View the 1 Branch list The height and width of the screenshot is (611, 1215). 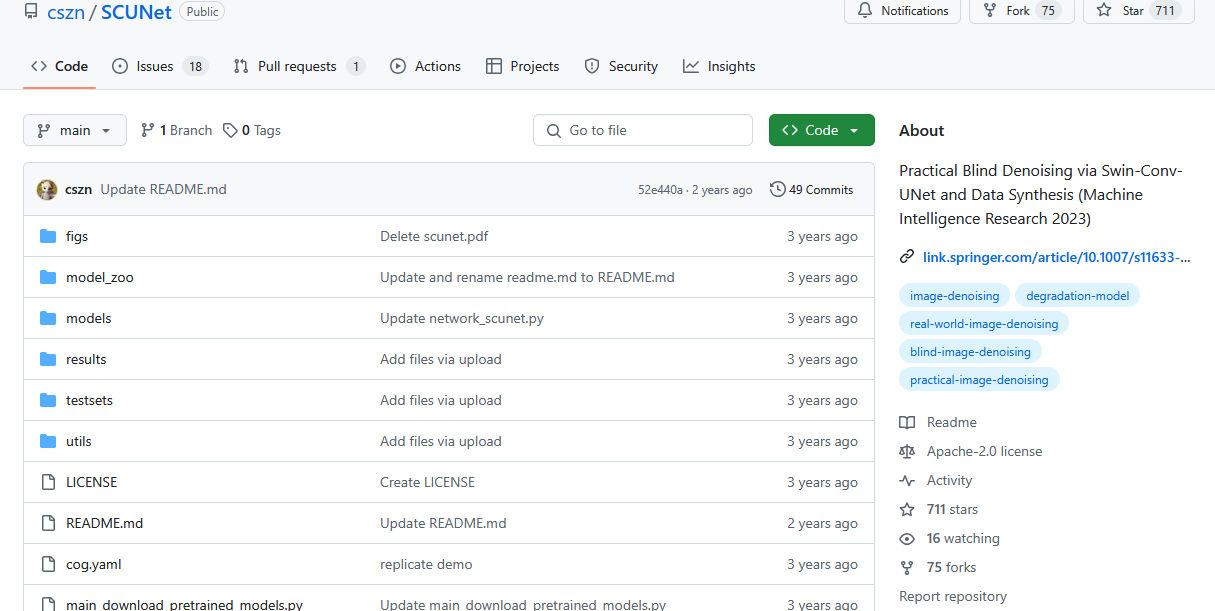tap(177, 130)
